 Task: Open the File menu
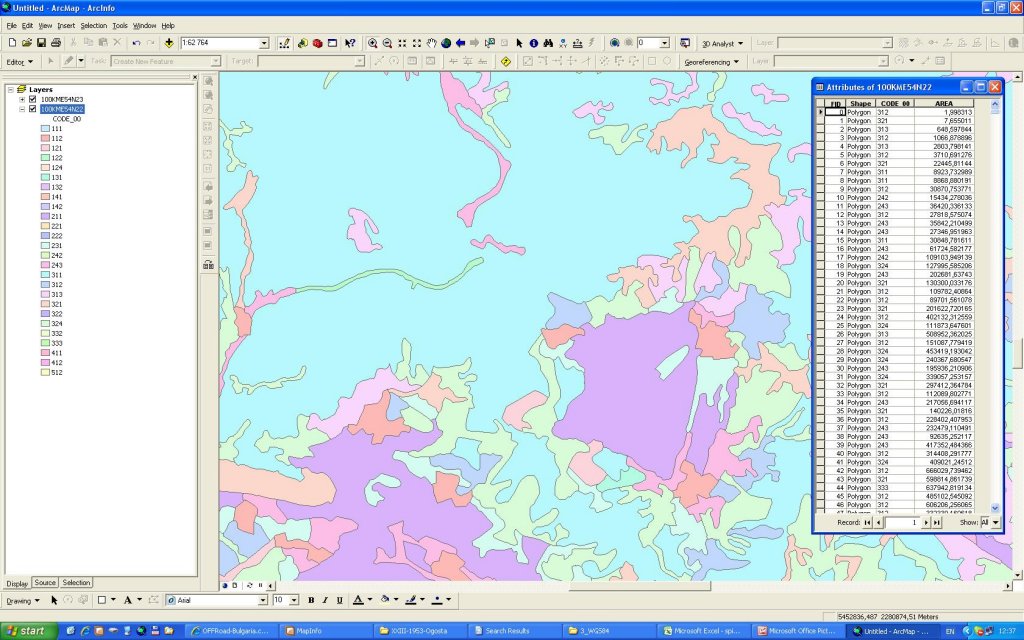11,25
